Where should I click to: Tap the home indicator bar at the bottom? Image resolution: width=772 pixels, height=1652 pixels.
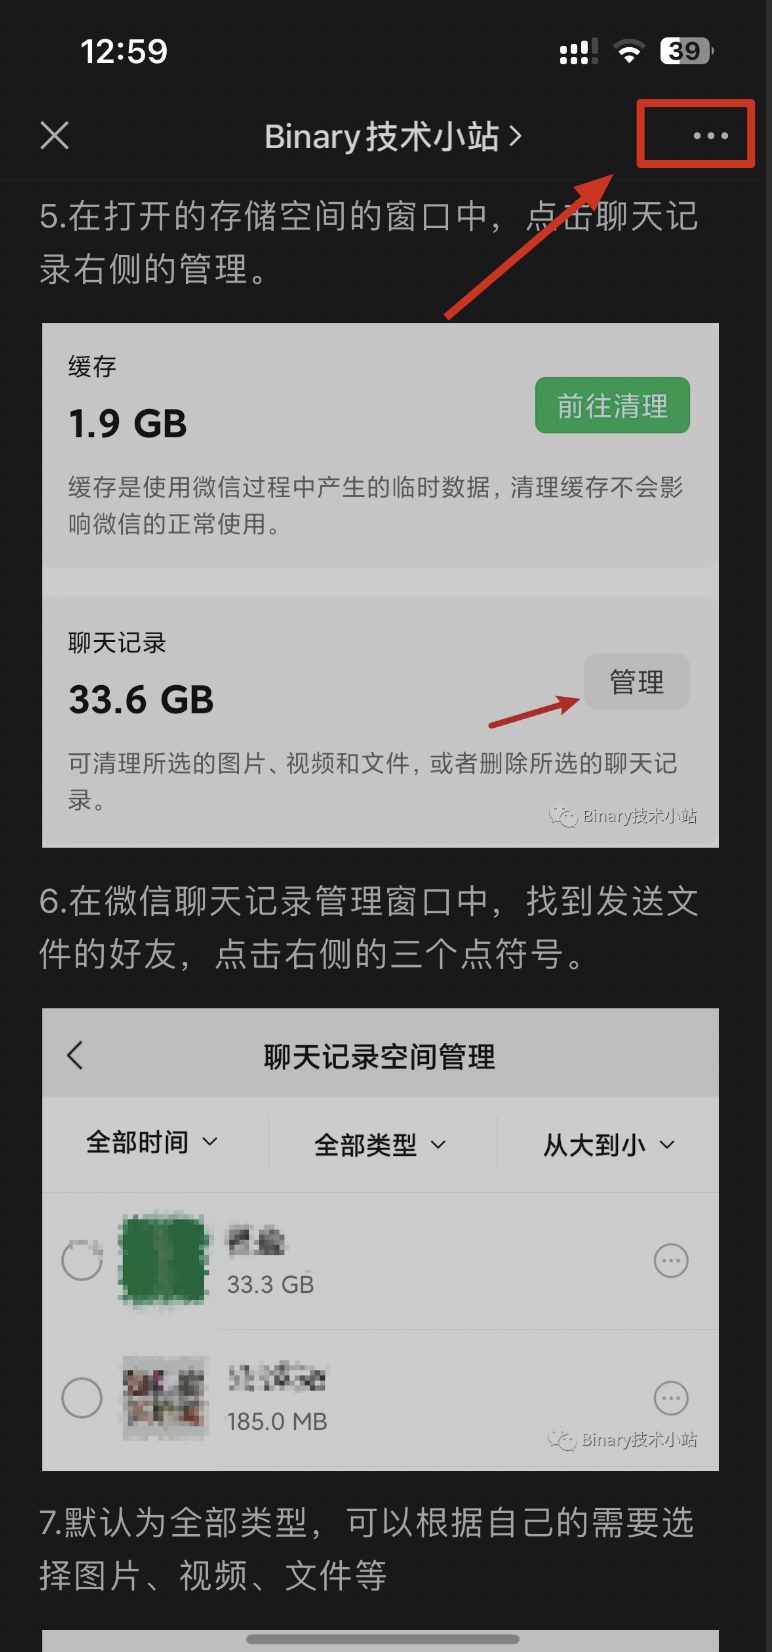[383, 1639]
